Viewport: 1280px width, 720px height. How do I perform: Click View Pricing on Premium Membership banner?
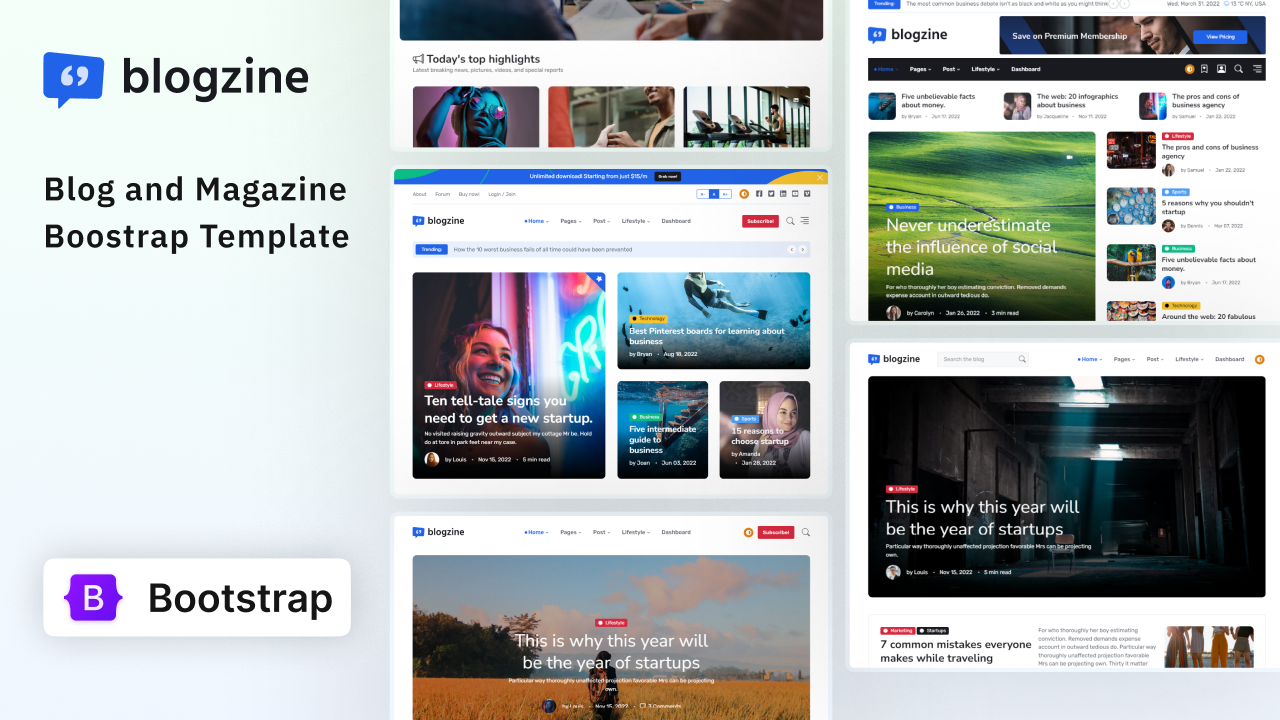point(1220,36)
